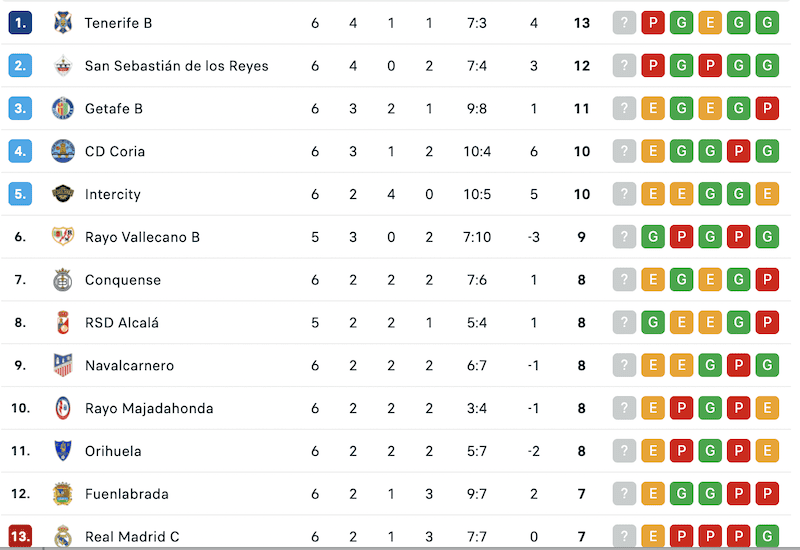Click the blue position 1 rank badge

click(x=21, y=23)
